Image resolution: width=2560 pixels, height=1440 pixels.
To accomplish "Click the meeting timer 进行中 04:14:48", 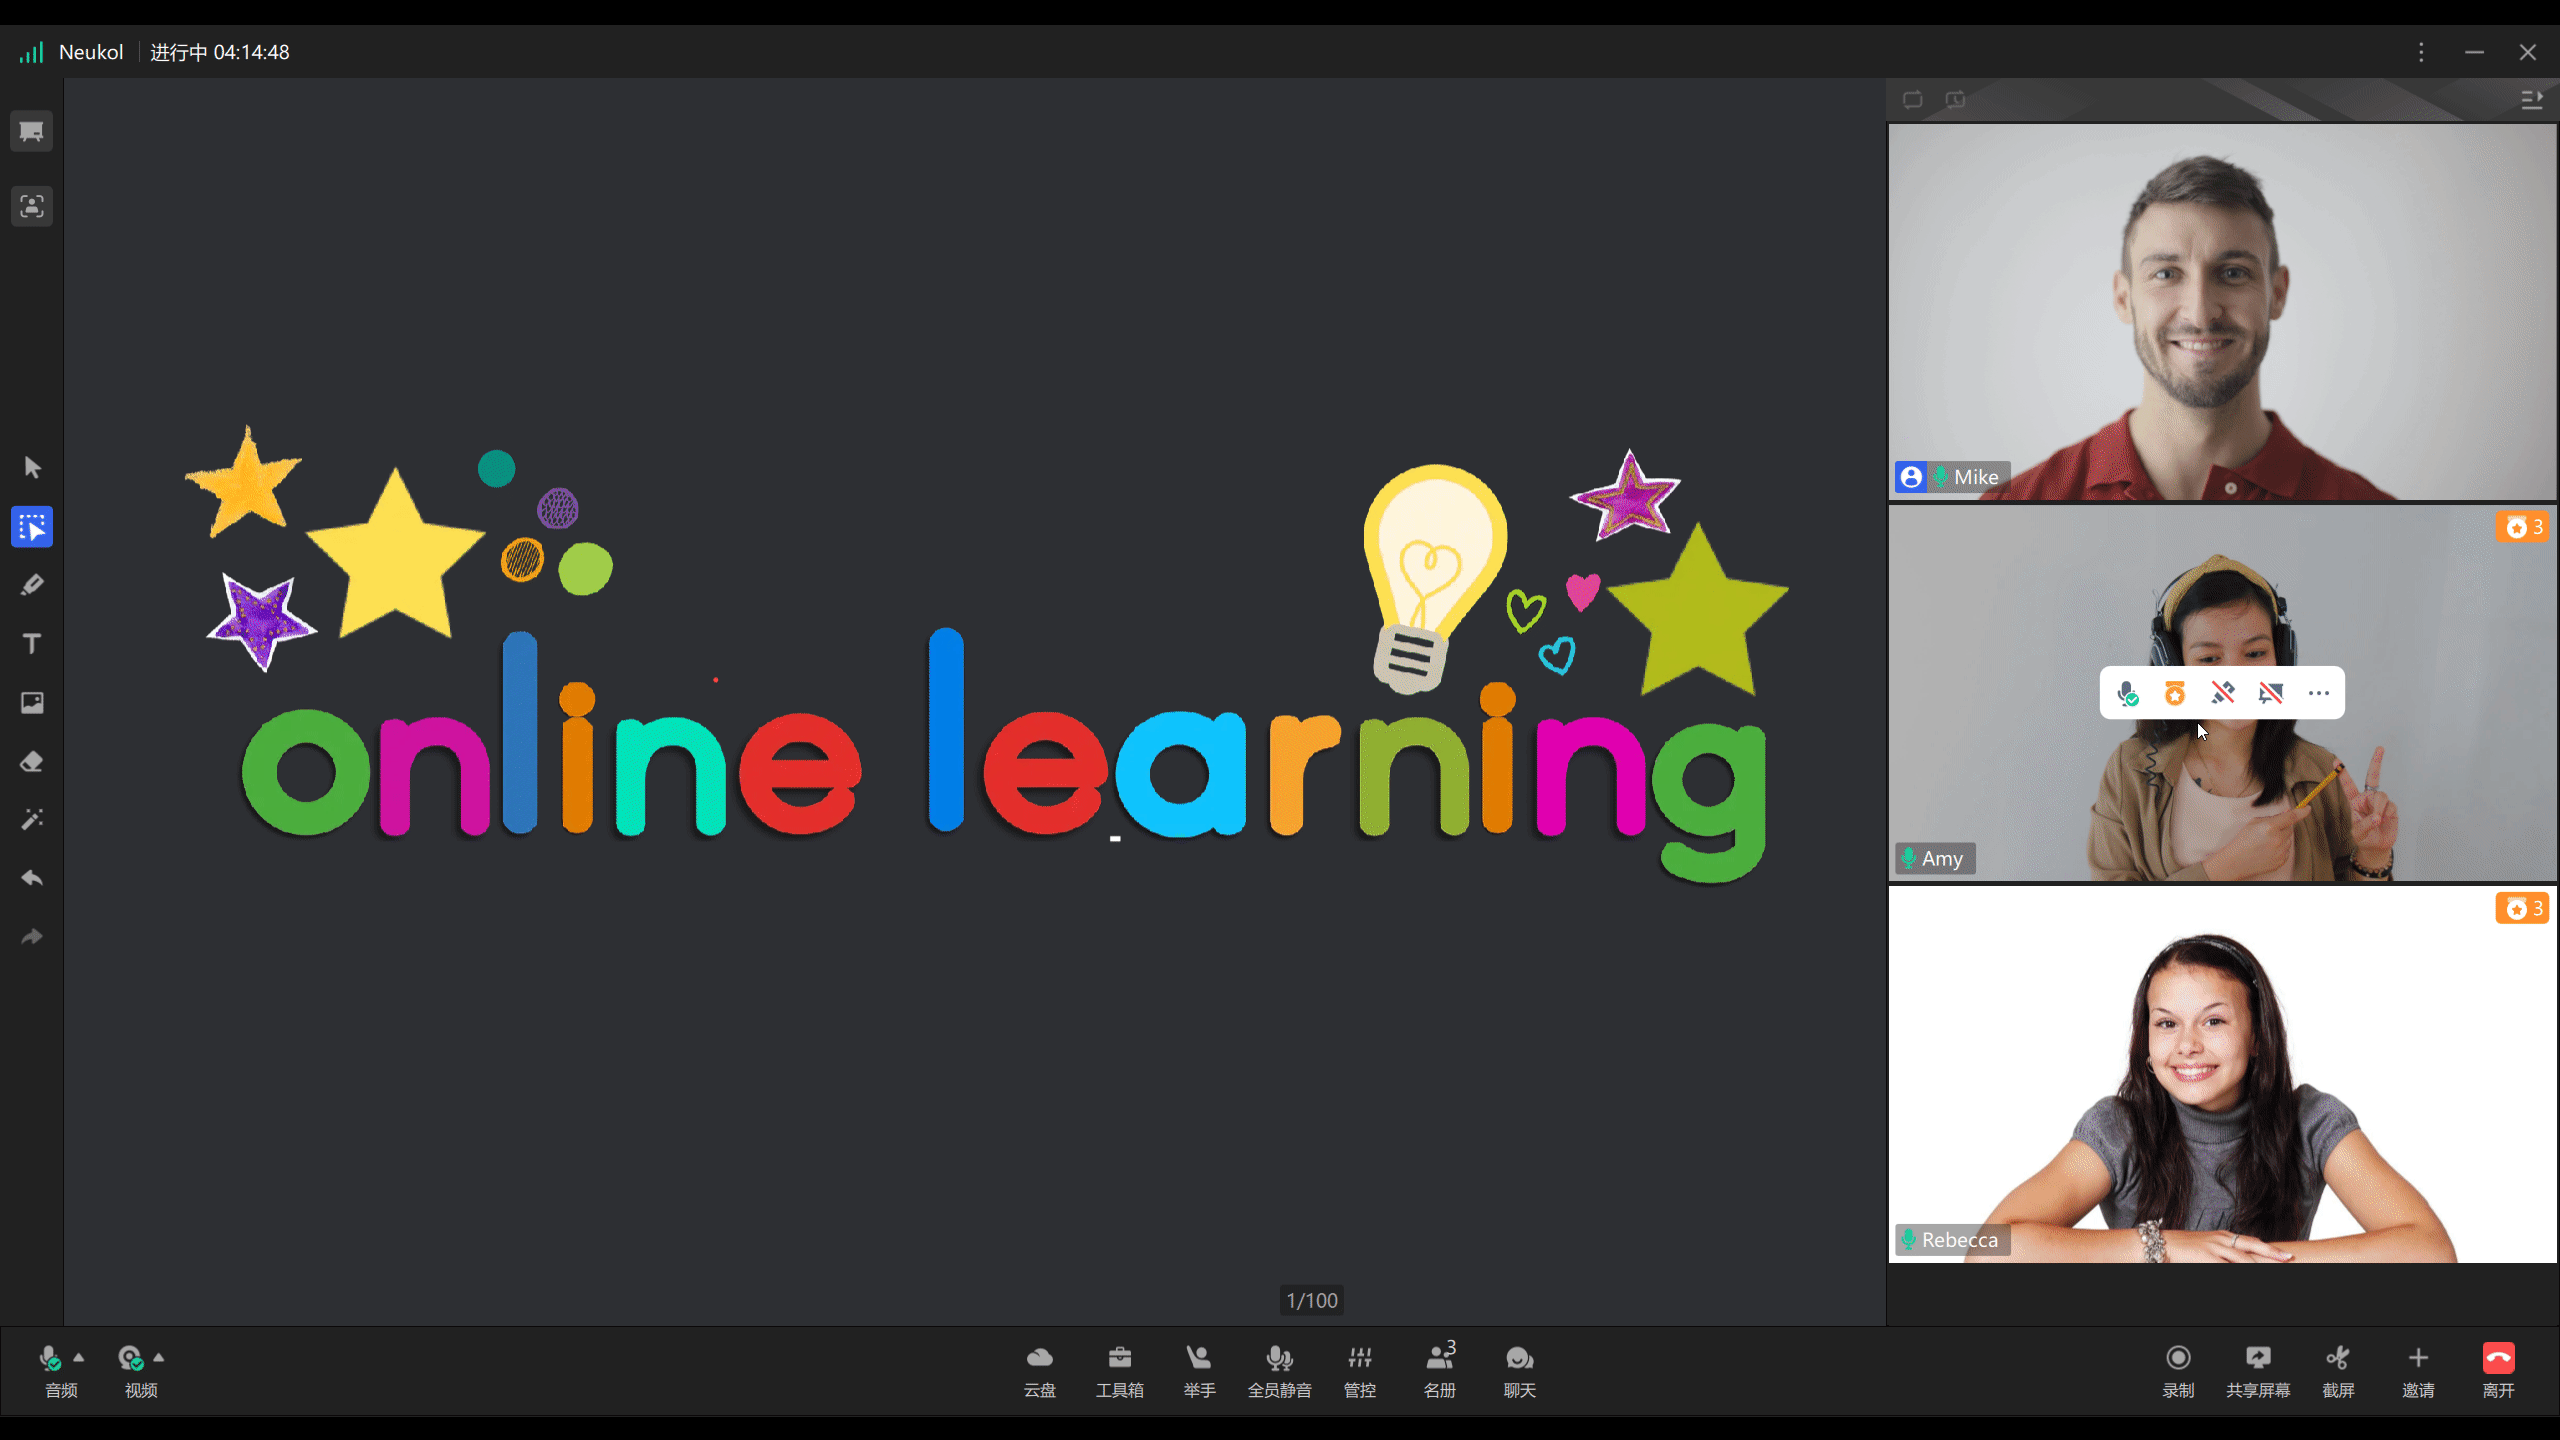I will click(220, 52).
